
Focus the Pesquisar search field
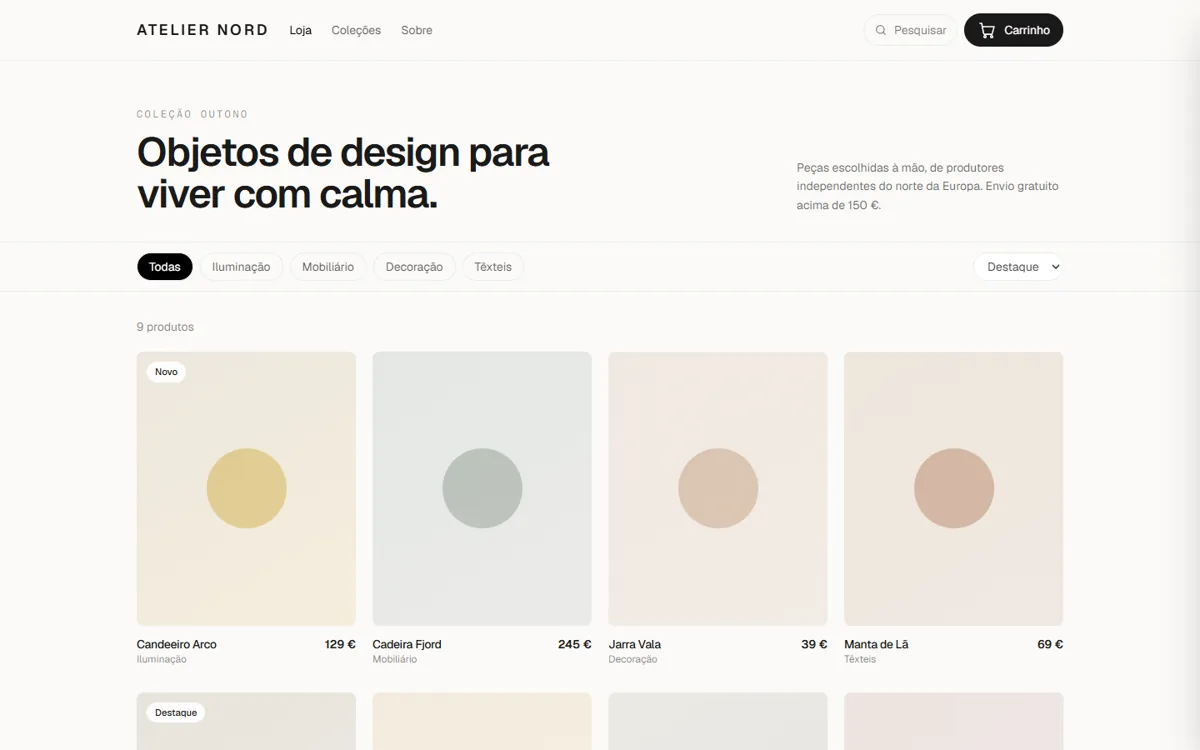tap(910, 30)
